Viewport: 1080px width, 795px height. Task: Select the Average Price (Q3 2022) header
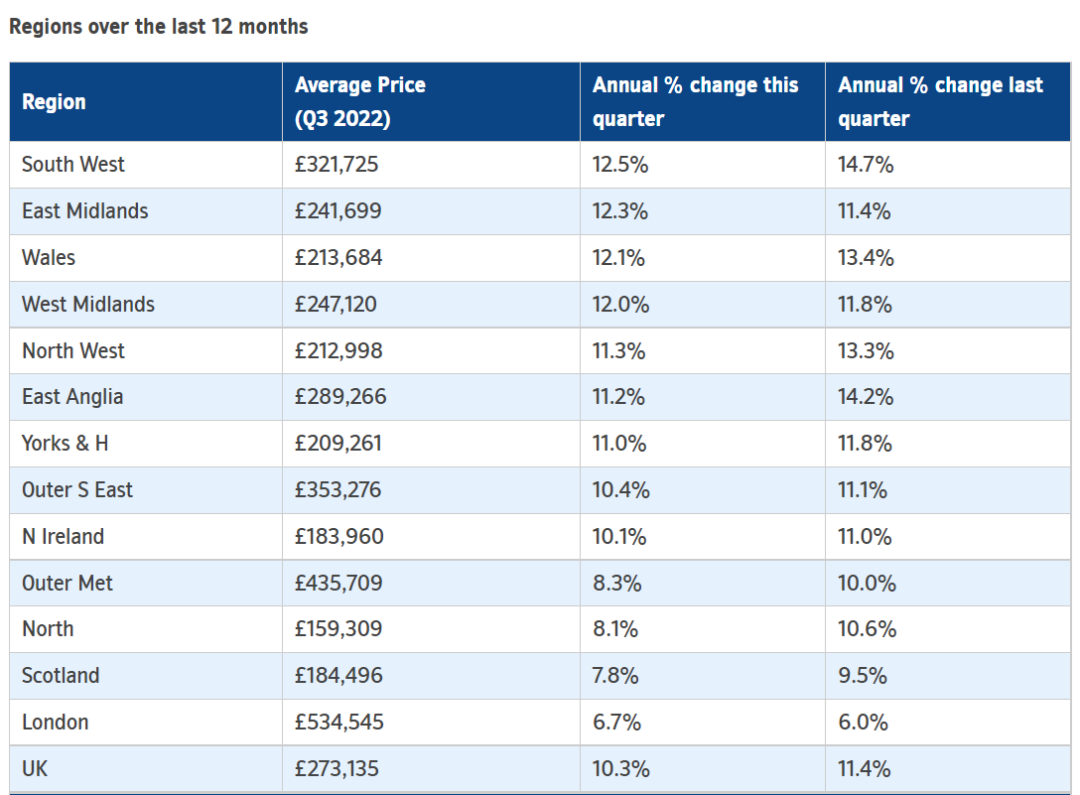point(360,102)
